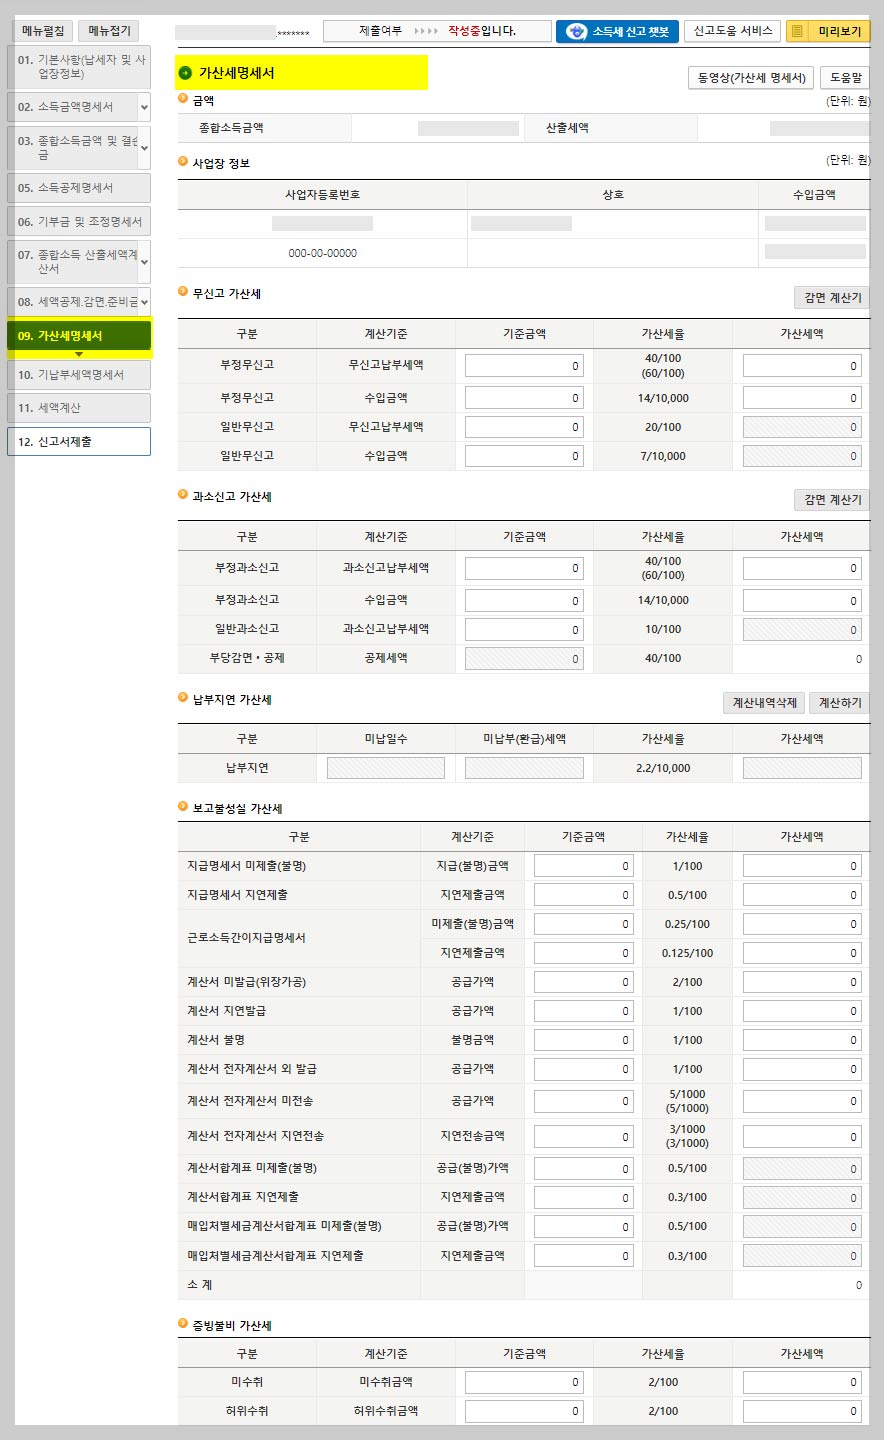Viewport: 884px width, 1440px height.
Task: Click 허위수취 가산세액 field
Action: (802, 1411)
